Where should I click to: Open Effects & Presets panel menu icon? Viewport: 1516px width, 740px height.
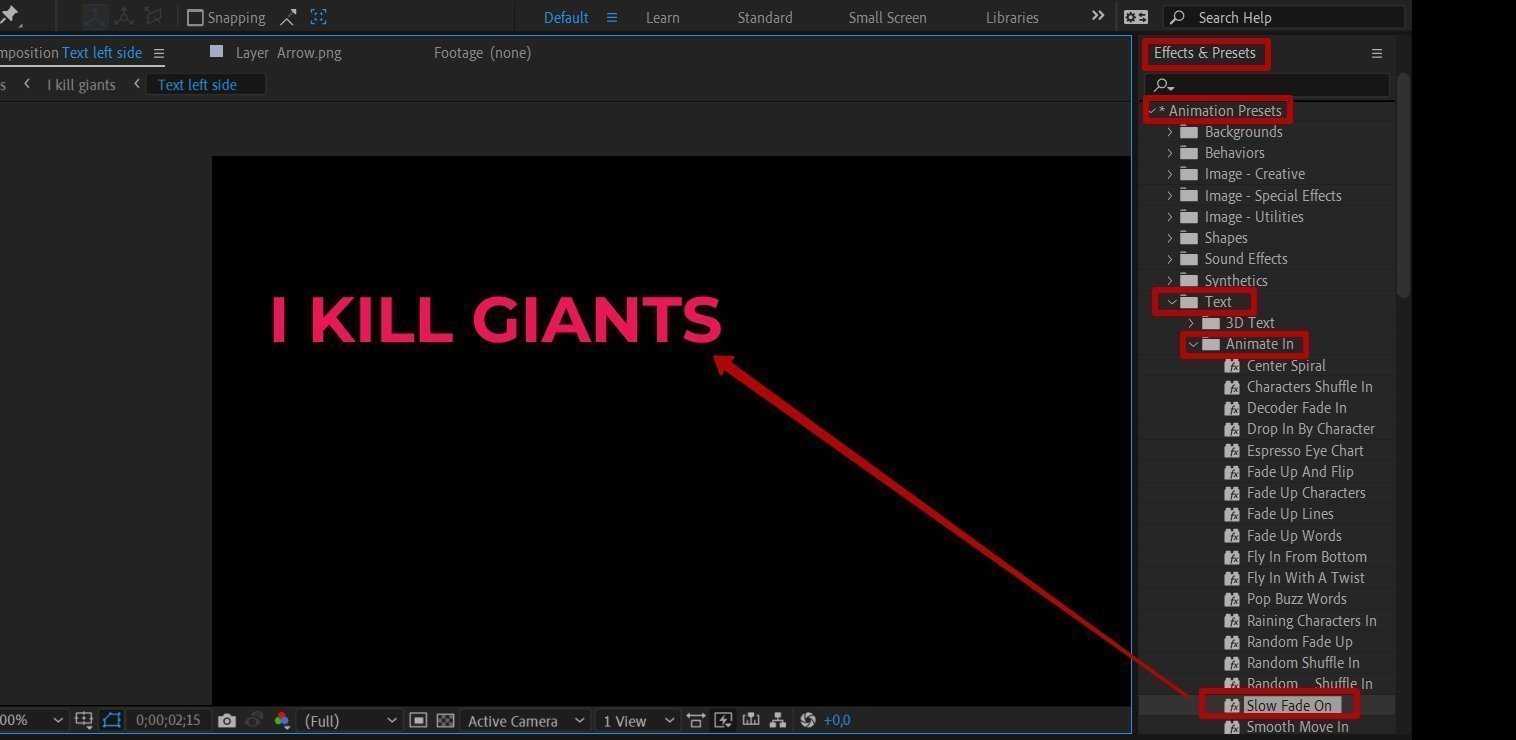coord(1376,53)
